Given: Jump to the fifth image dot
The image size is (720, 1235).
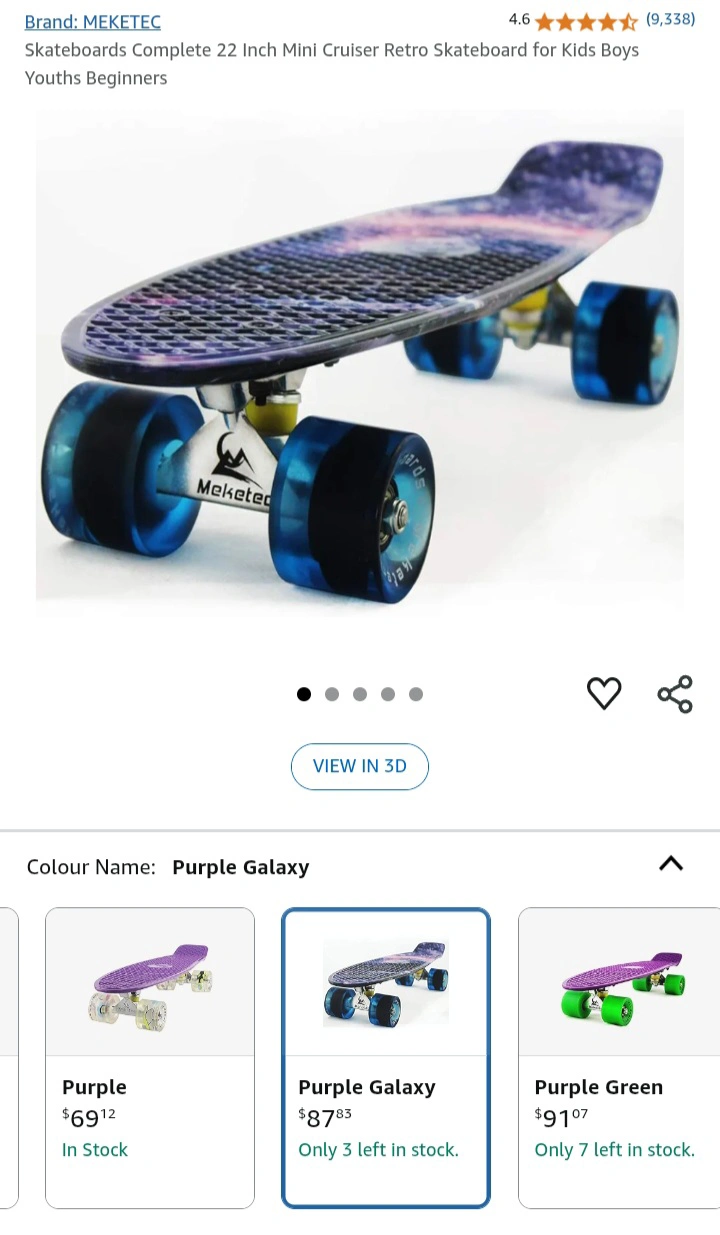Looking at the screenshot, I should [x=416, y=694].
